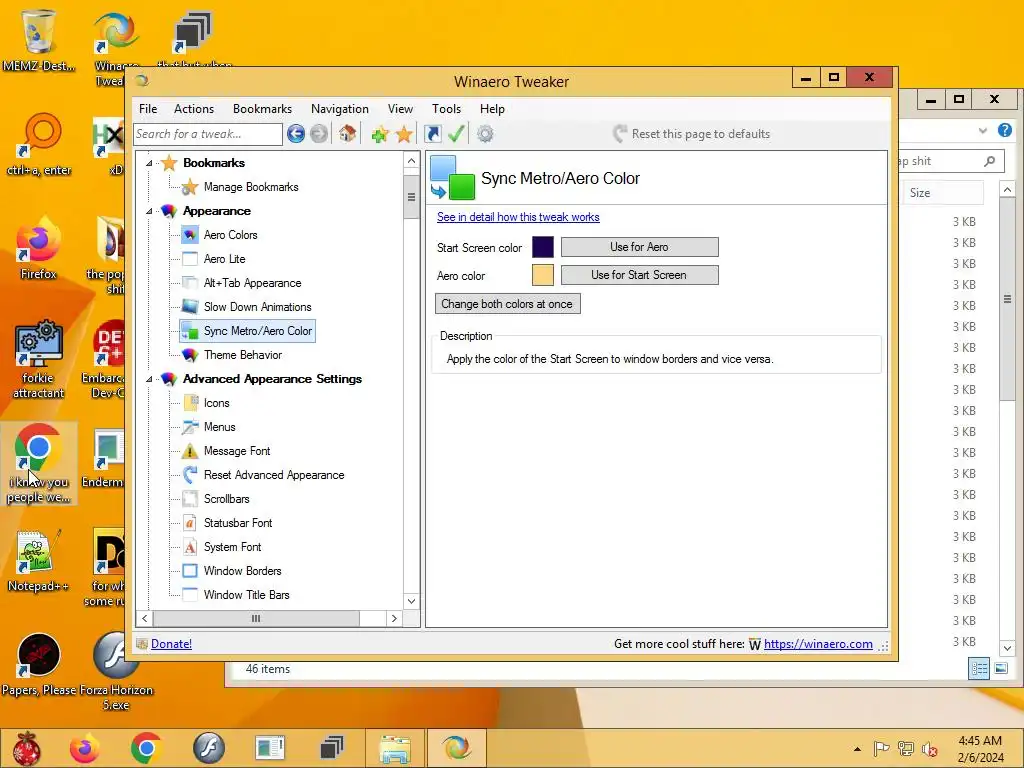Click the Use for Aero button
The image size is (1024, 768).
[639, 247]
